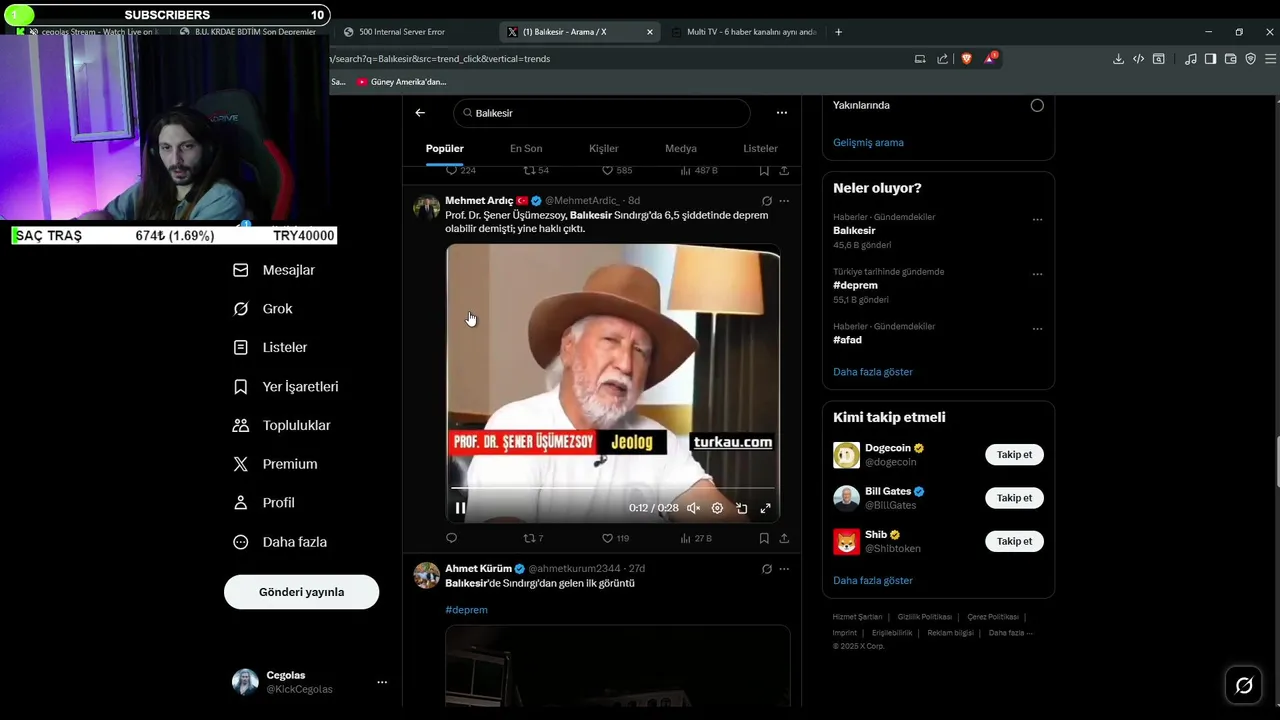Click Grok icon on Mehmet Ardıç's post
The image size is (1280, 720).
coord(767,201)
